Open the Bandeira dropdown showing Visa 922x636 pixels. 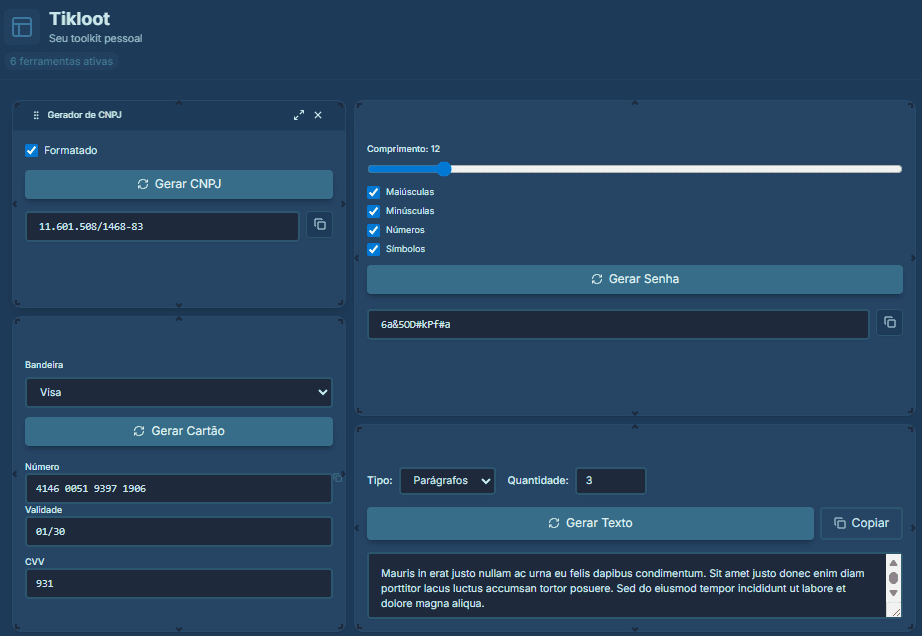pyautogui.click(x=178, y=392)
